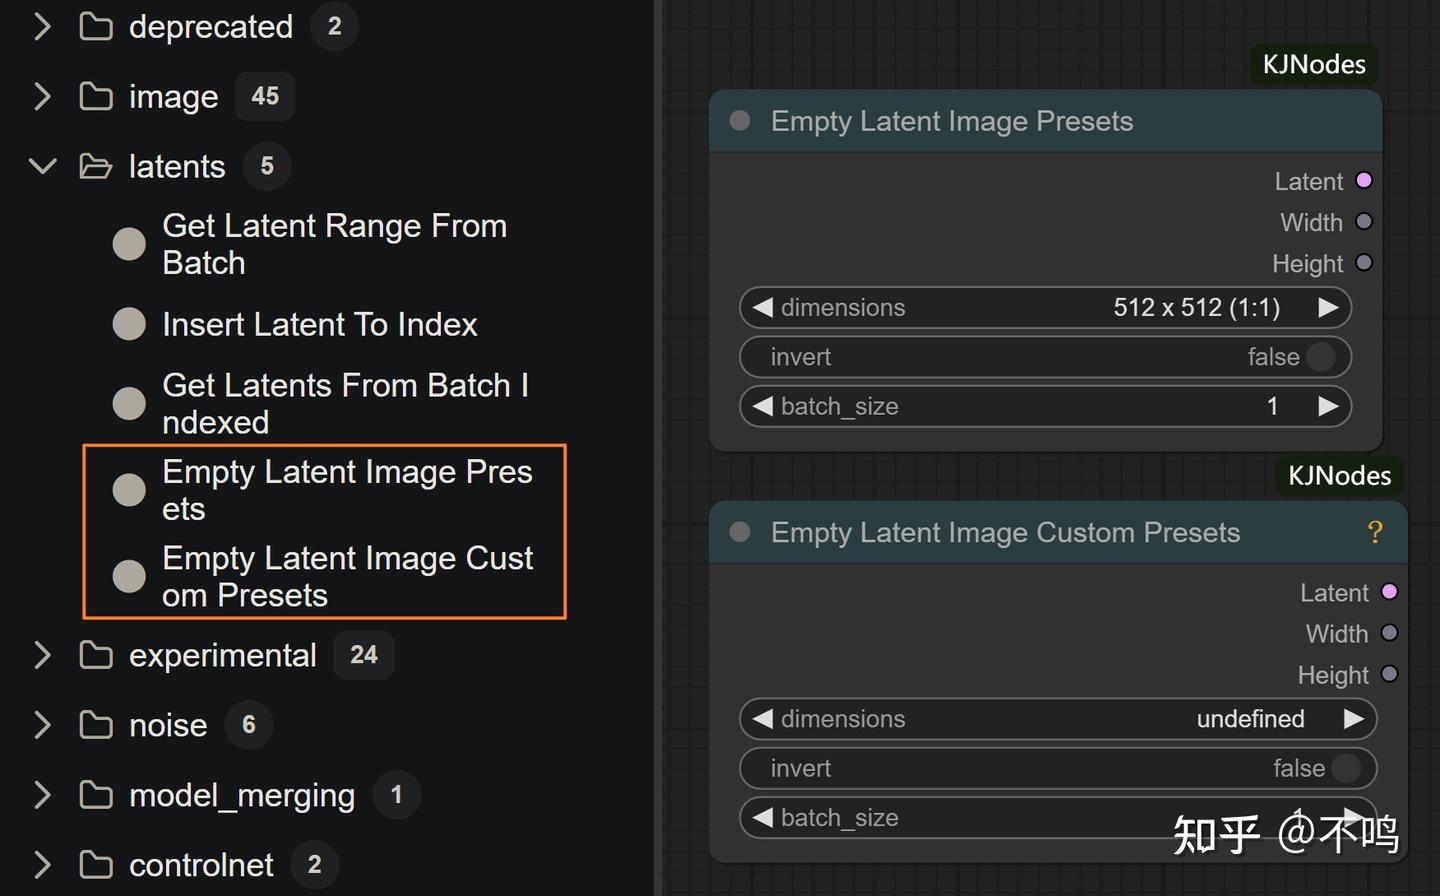Choose Empty Latent Image Custom Presets in the node list
This screenshot has height=896, width=1440.
(346, 576)
